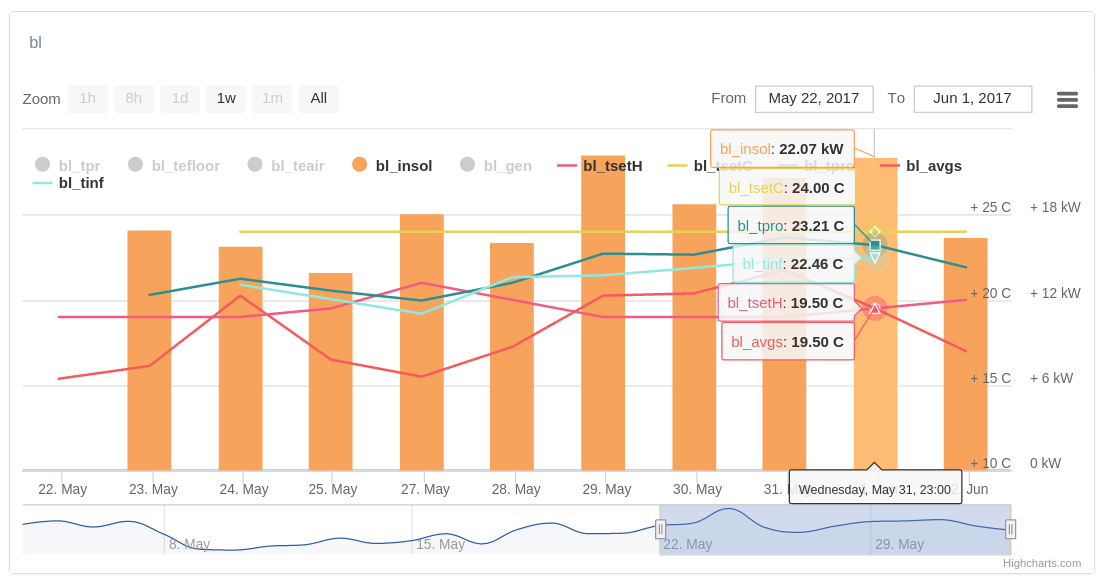Screen dimensions: 1109x583
Task: Open the chart context menu hamburger icon
Action: coord(1067,100)
